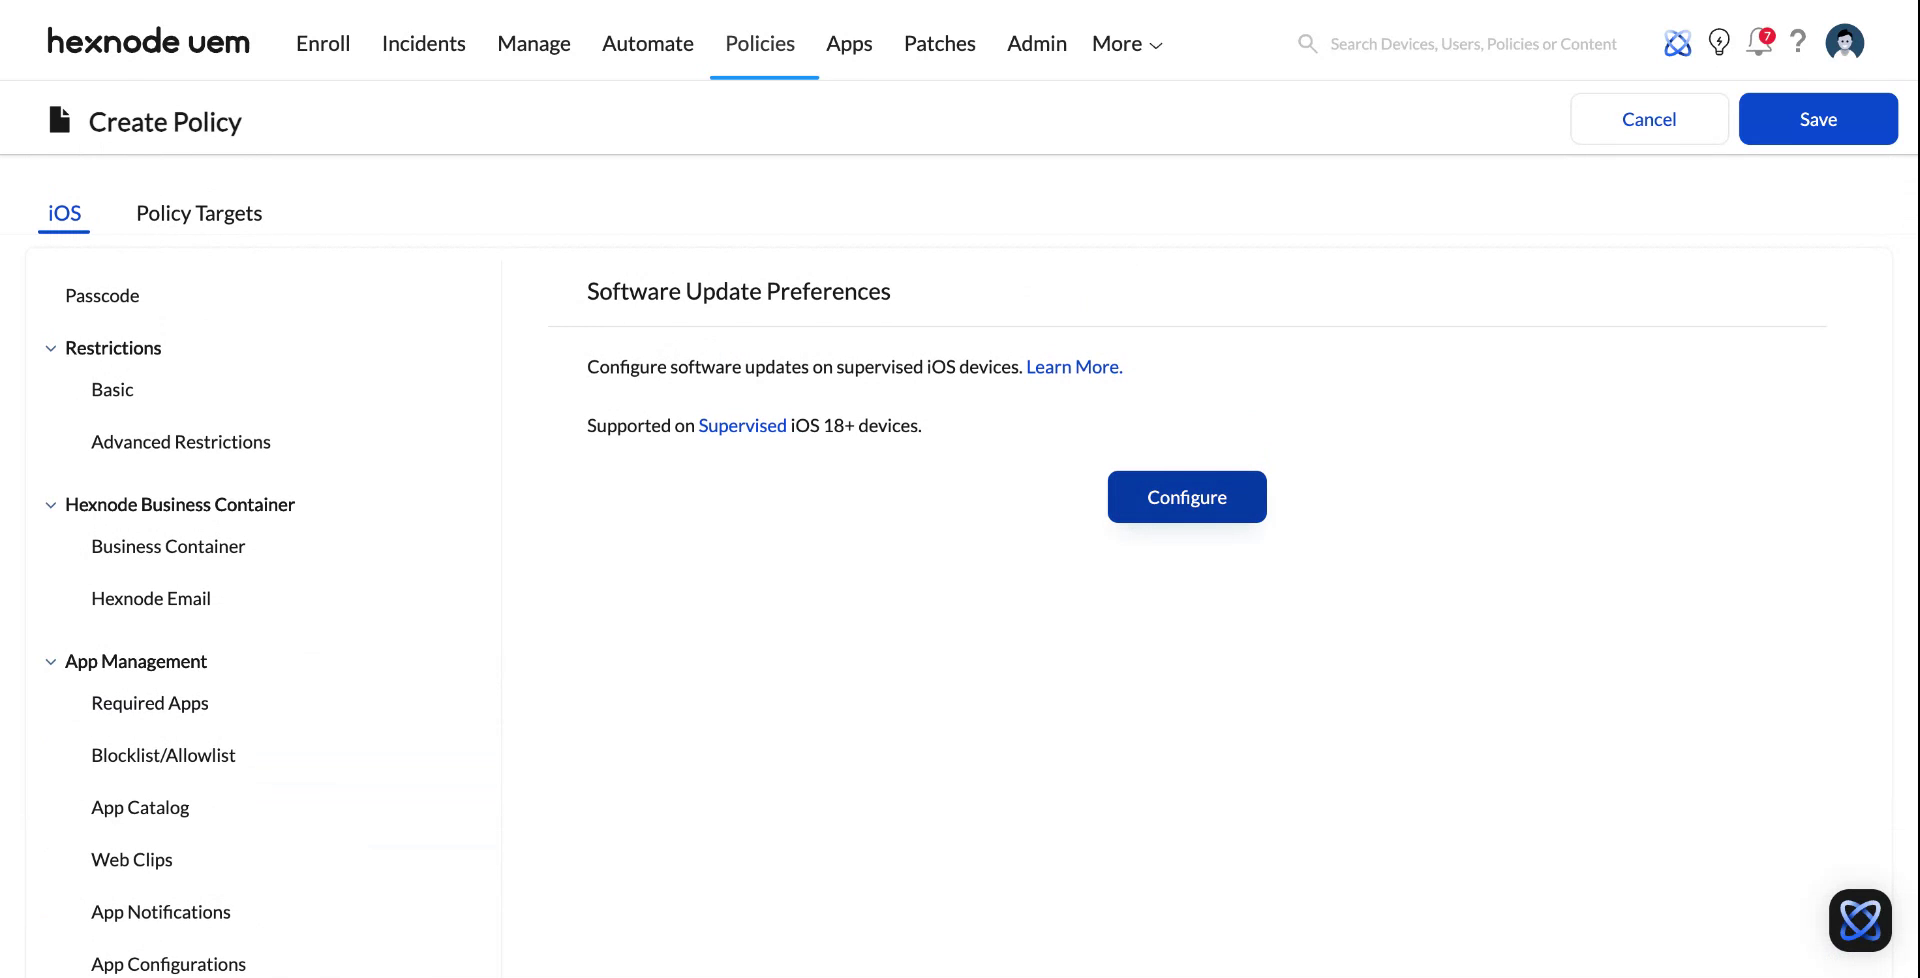The image size is (1920, 978).
Task: Open the floating chat widget
Action: click(1860, 920)
